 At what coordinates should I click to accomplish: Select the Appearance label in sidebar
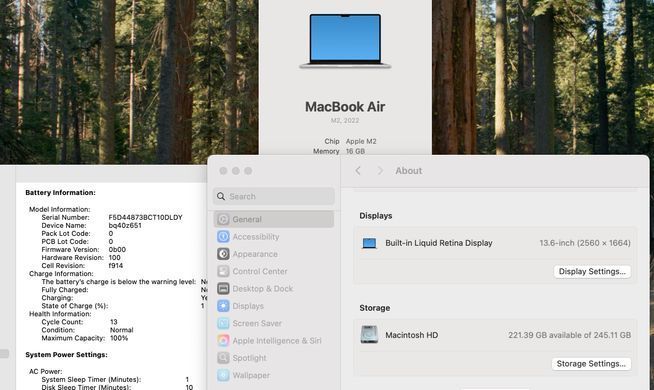[x=255, y=254]
